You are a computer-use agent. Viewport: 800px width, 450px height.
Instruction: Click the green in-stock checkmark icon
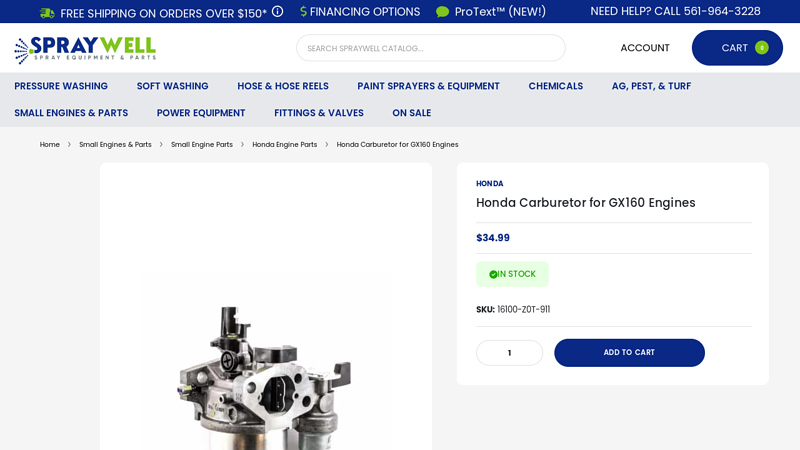(x=493, y=274)
